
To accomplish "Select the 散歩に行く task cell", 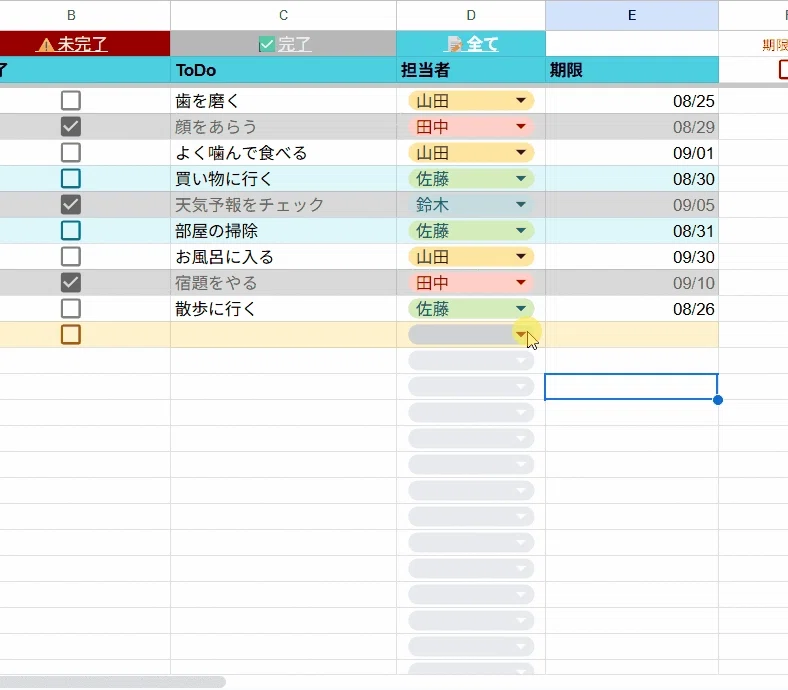I will (x=283, y=309).
